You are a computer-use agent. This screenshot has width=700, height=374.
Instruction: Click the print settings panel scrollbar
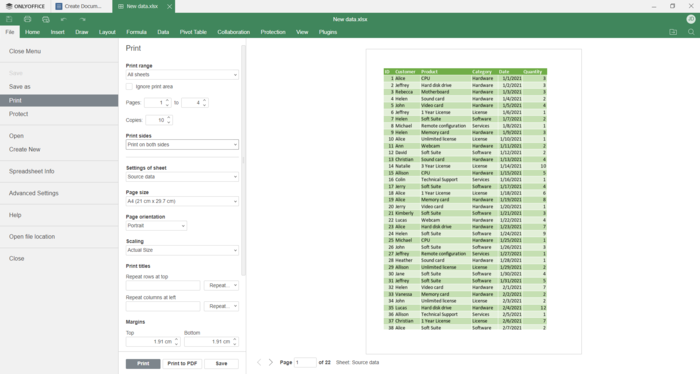tap(243, 160)
